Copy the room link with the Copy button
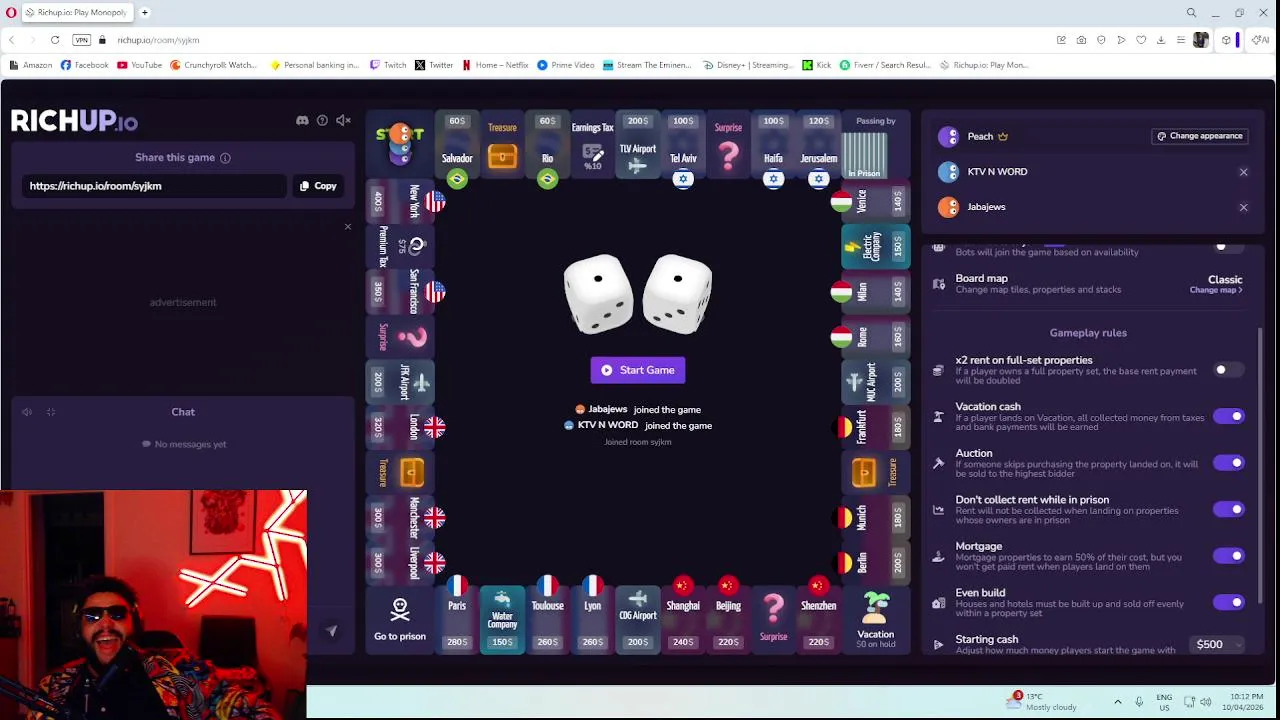This screenshot has height=720, width=1280. tap(319, 186)
